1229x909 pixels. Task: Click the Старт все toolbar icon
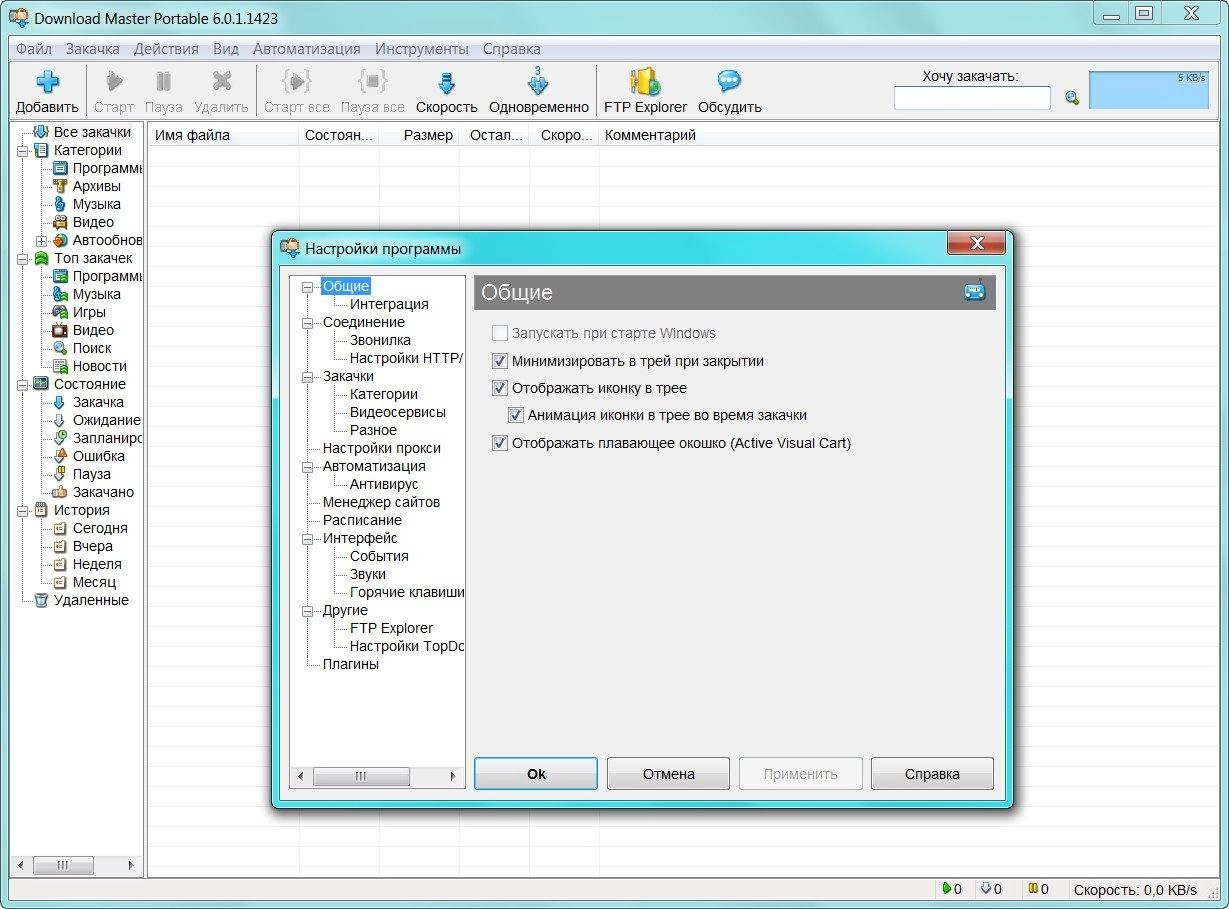(x=296, y=82)
